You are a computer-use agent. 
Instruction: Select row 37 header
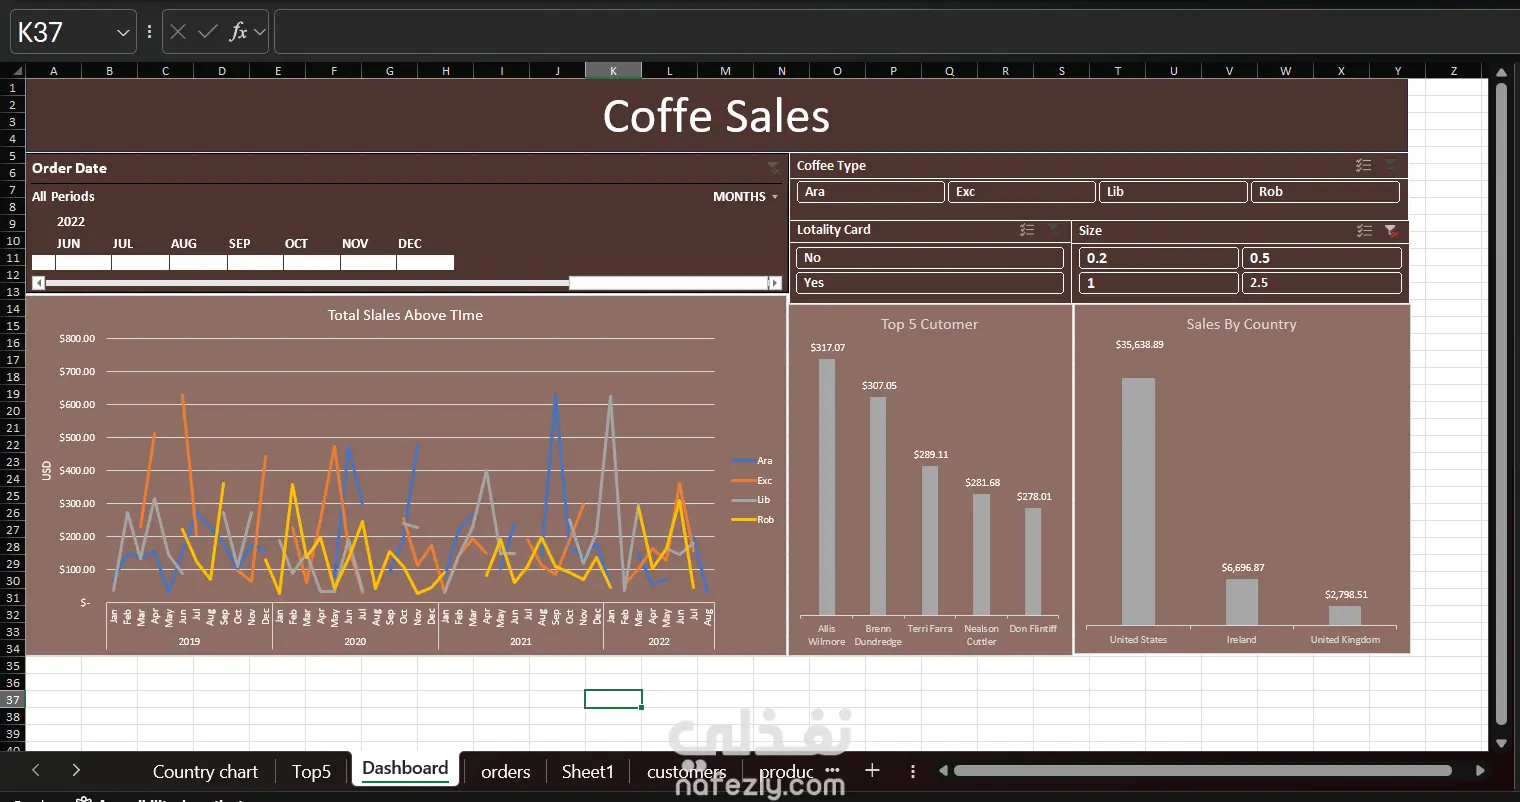[12, 700]
